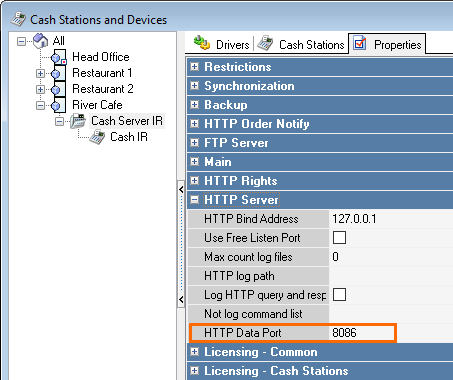Toggle Log HTTP query and response checkbox
Screen dimensions: 453x380
339,295
